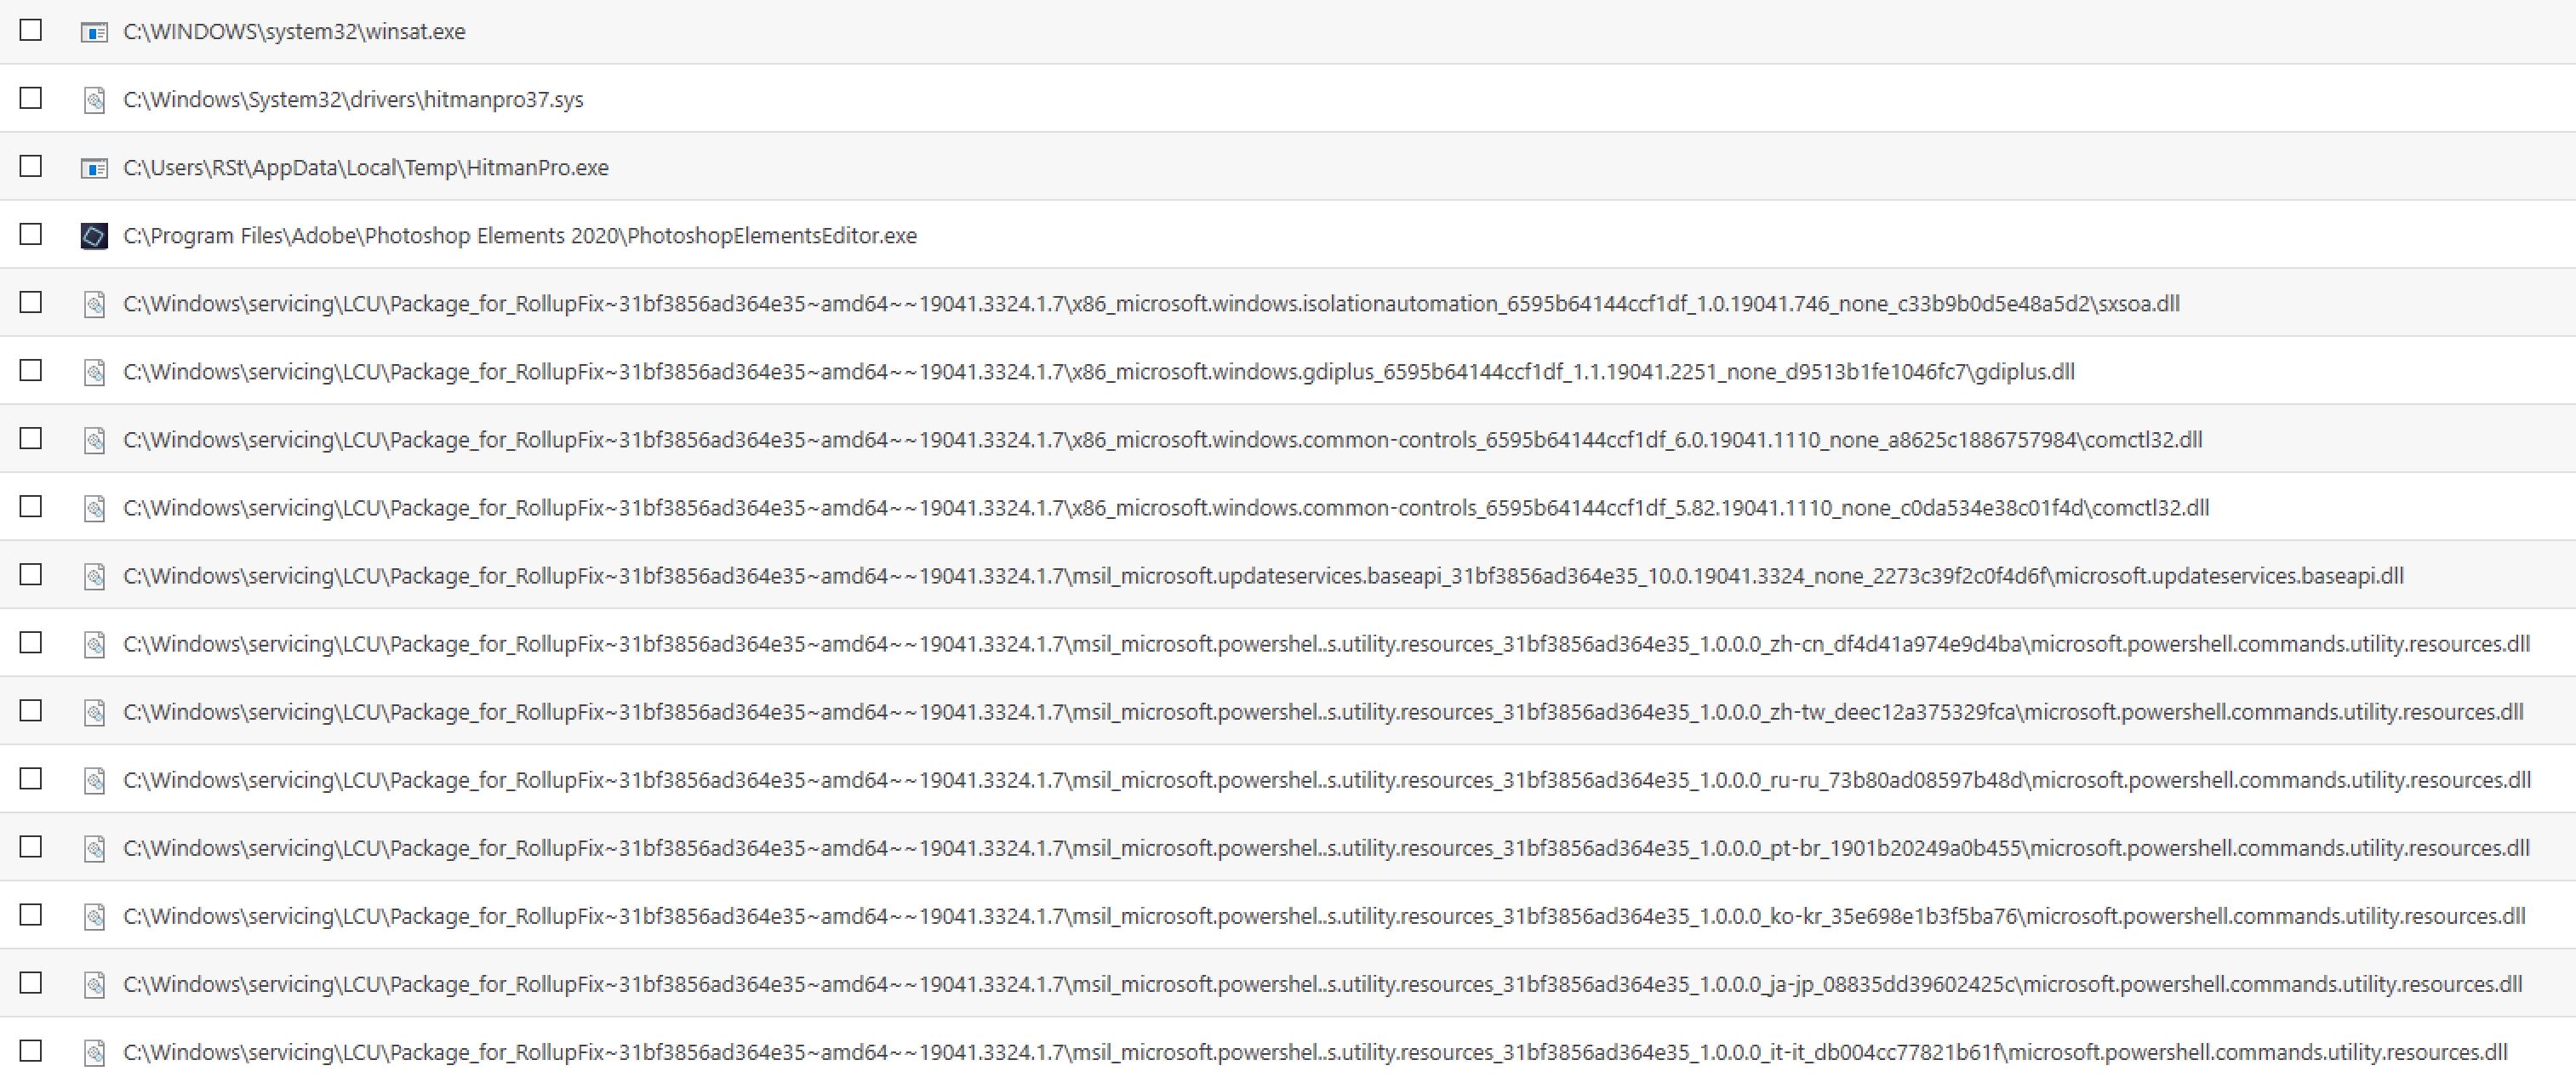Click the winsat.exe application icon
Screen dimensions: 2576x1077
[94, 32]
